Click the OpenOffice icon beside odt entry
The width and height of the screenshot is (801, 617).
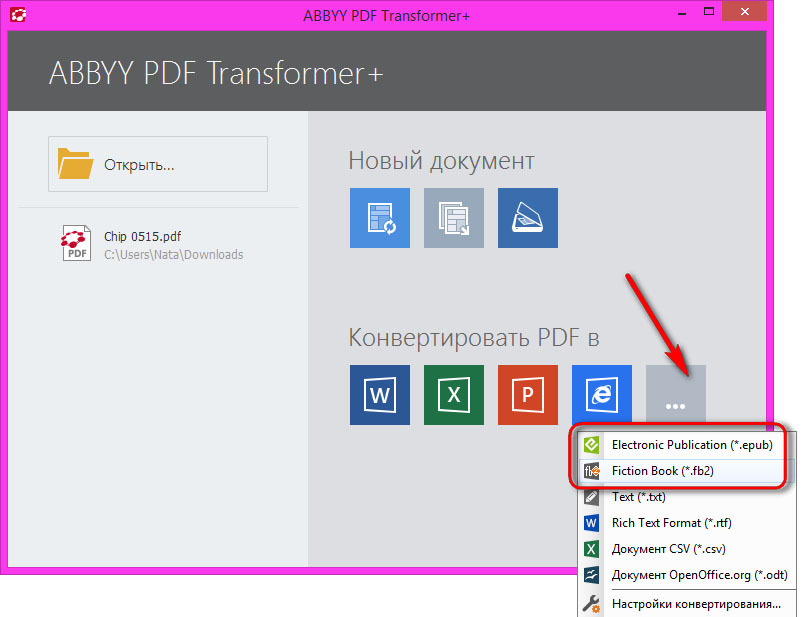point(592,575)
